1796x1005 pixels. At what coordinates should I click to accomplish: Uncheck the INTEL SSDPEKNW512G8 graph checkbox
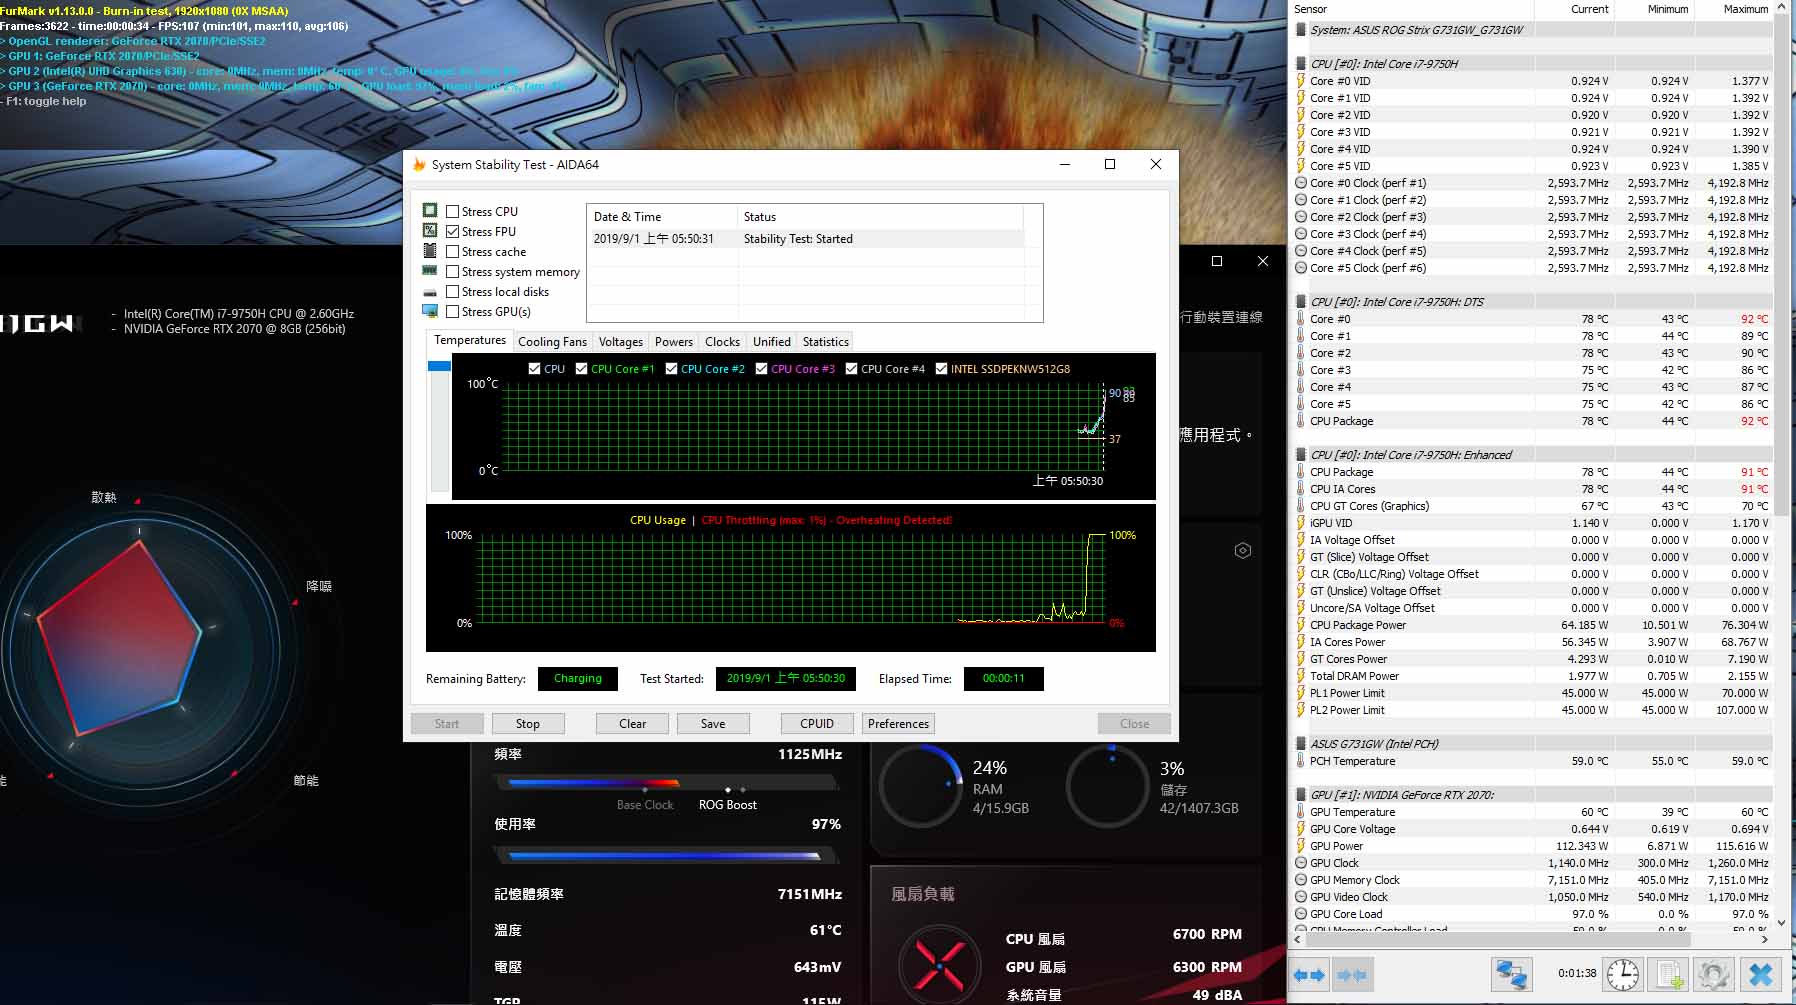click(x=941, y=368)
